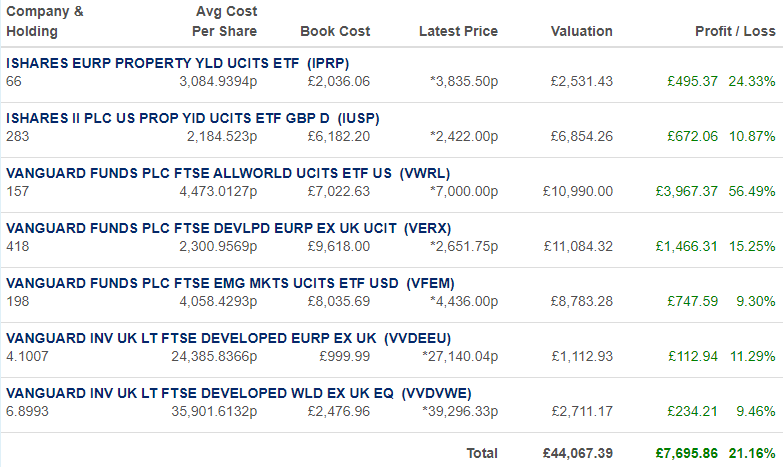
Task: Select the total valuation £44,067.39
Action: (578, 454)
